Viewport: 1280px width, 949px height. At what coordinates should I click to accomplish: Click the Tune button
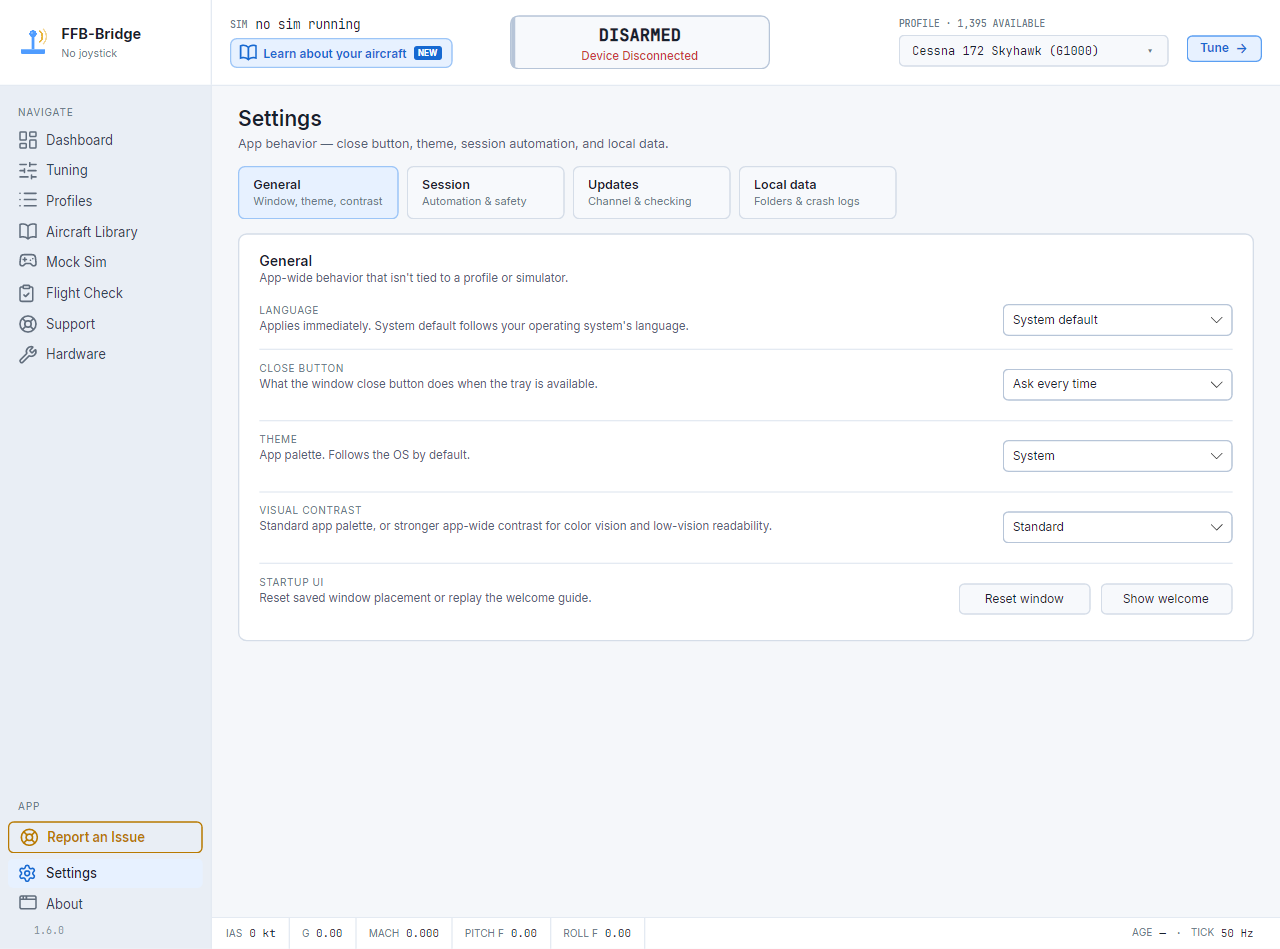point(1224,48)
